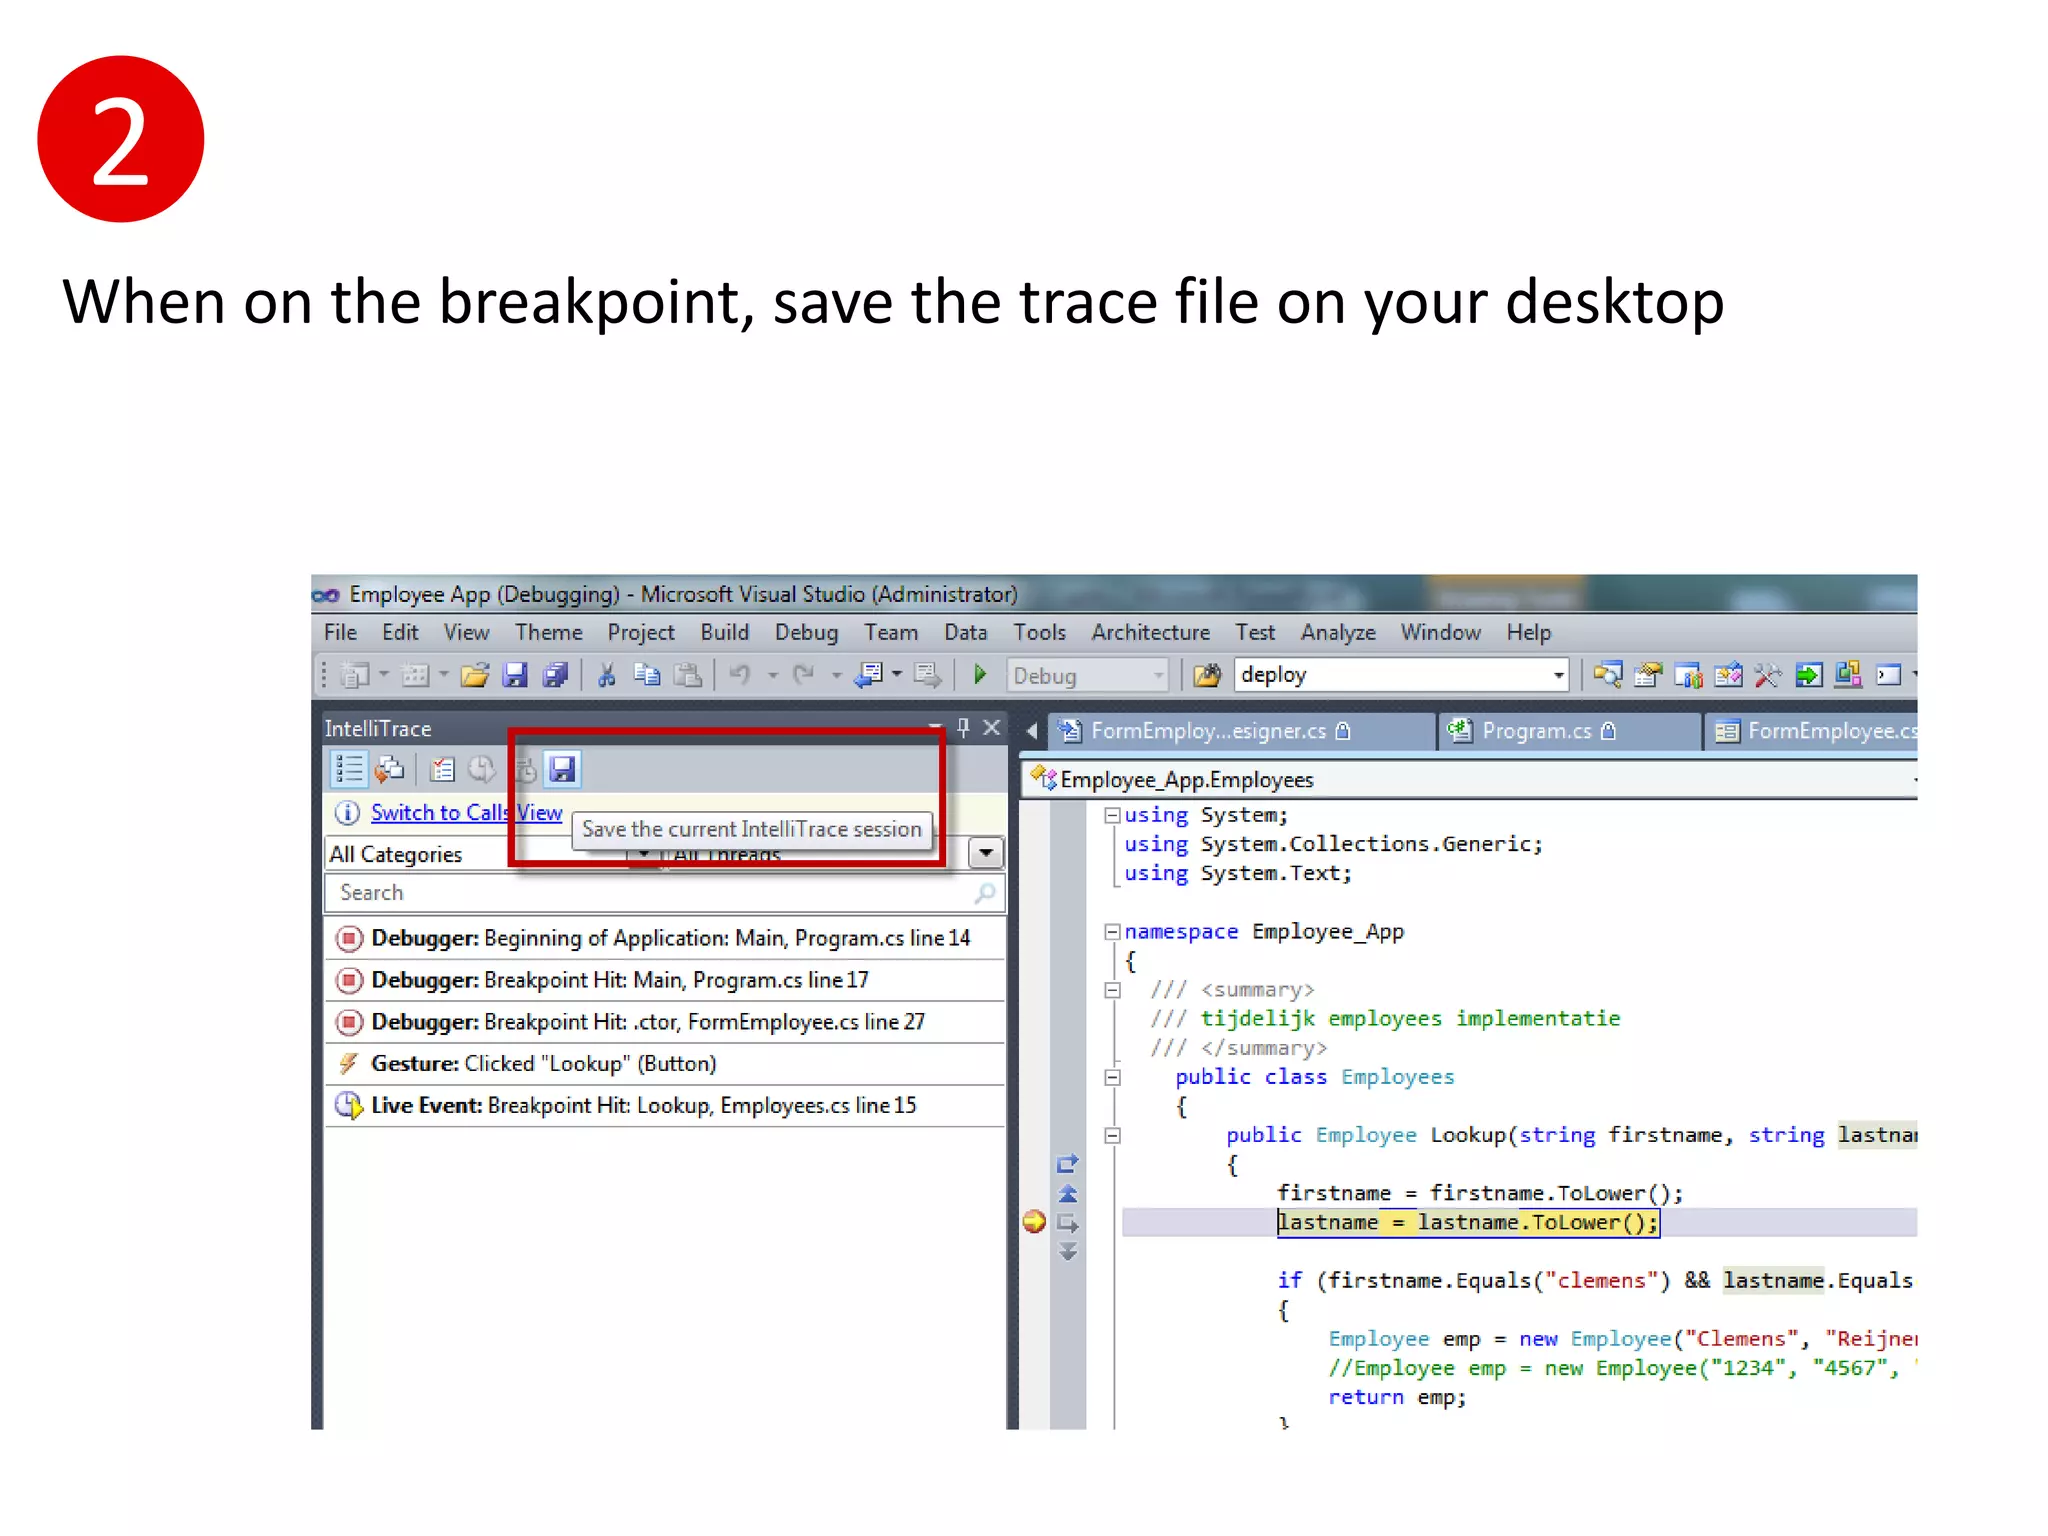Viewport: 2048px width, 1536px height.
Task: Click Find in Files icon beside deploy box
Action: pos(1207,676)
